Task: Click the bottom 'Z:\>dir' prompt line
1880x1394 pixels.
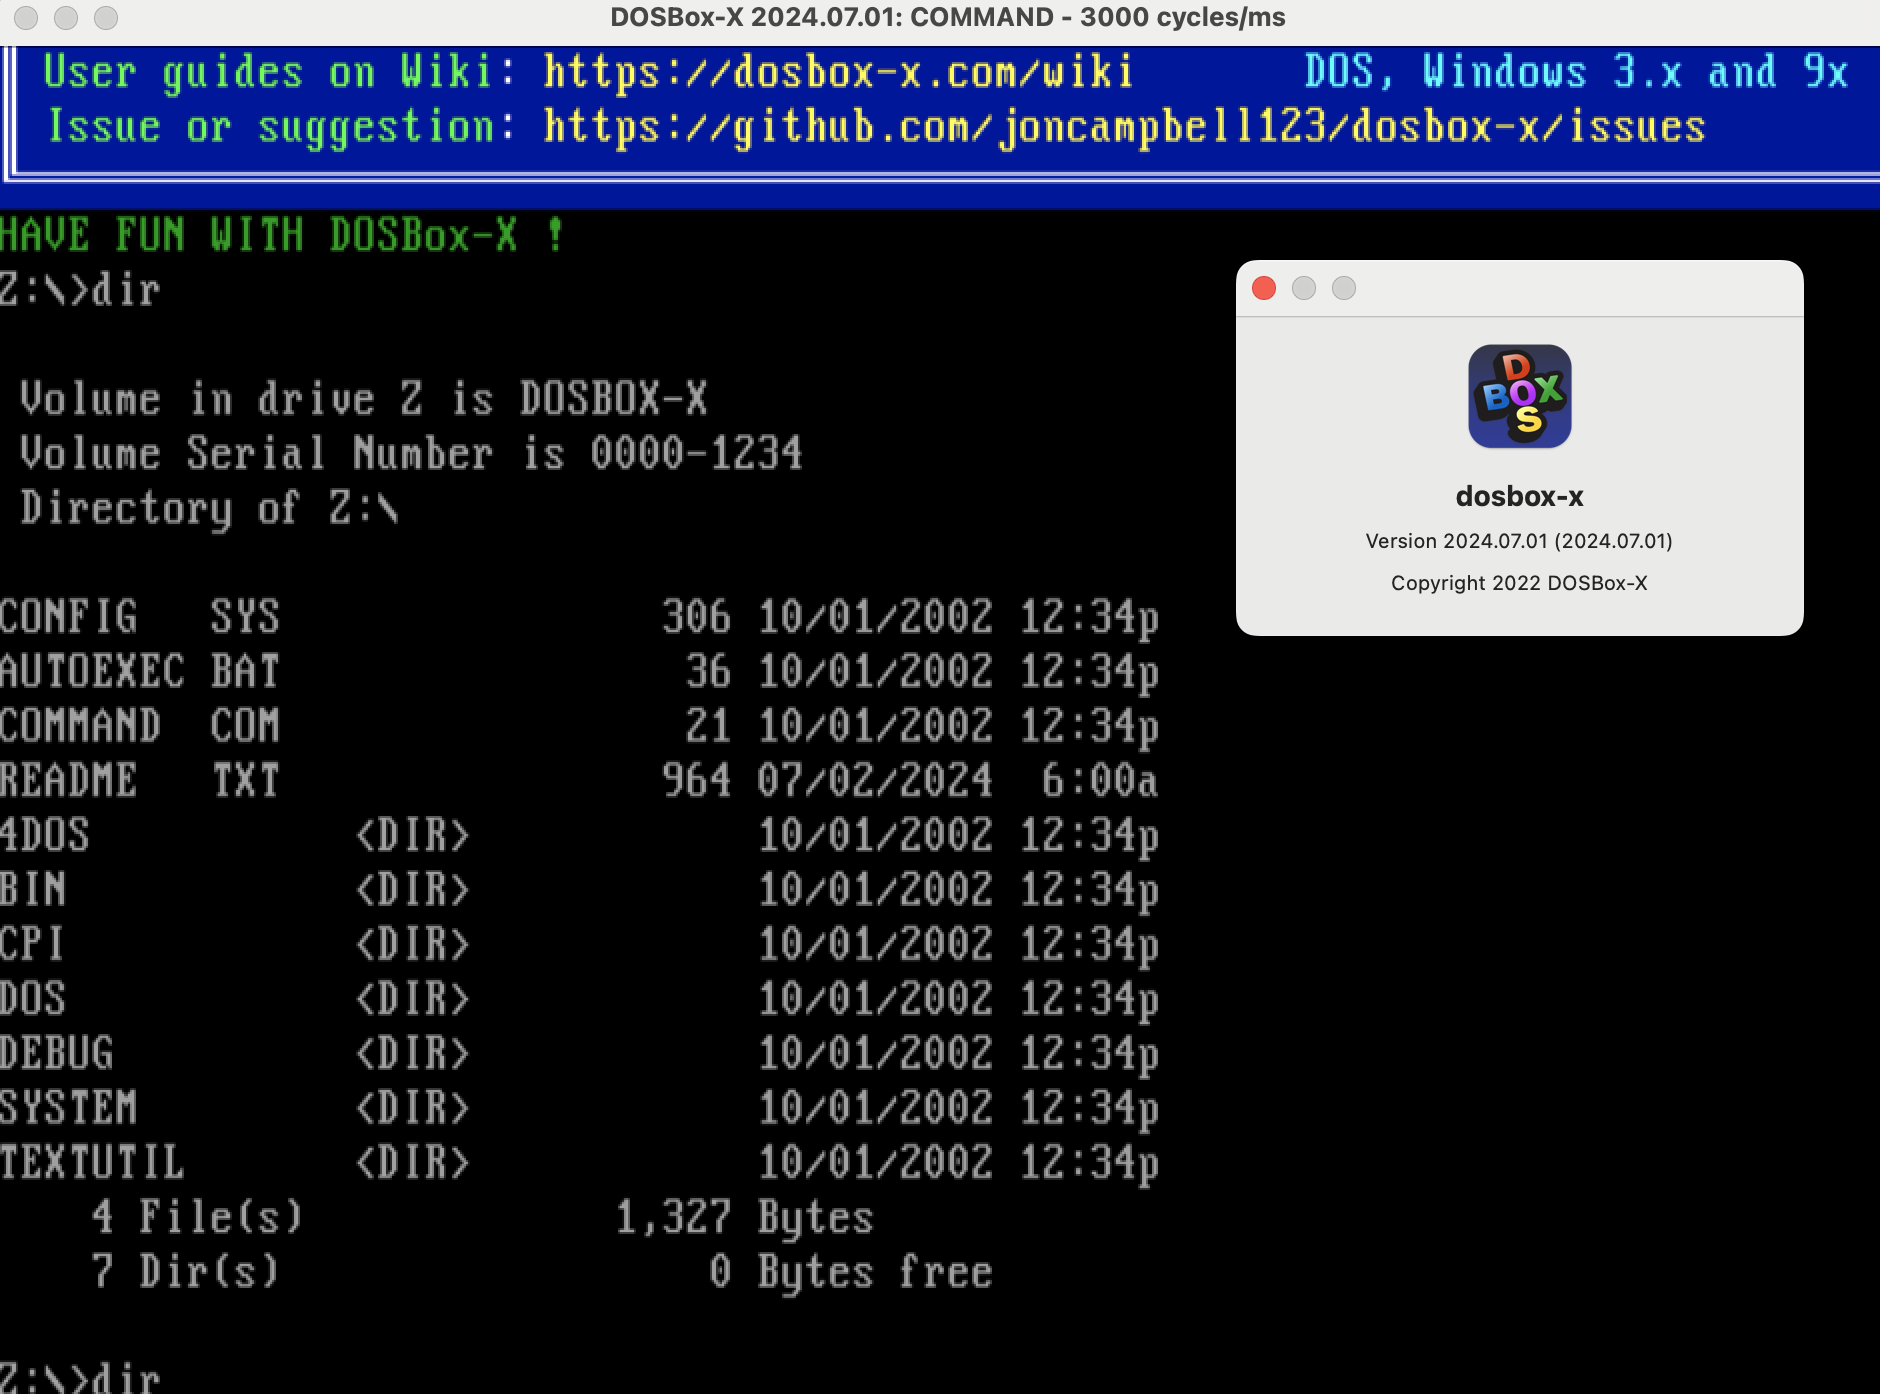Action: pyautogui.click(x=80, y=1376)
